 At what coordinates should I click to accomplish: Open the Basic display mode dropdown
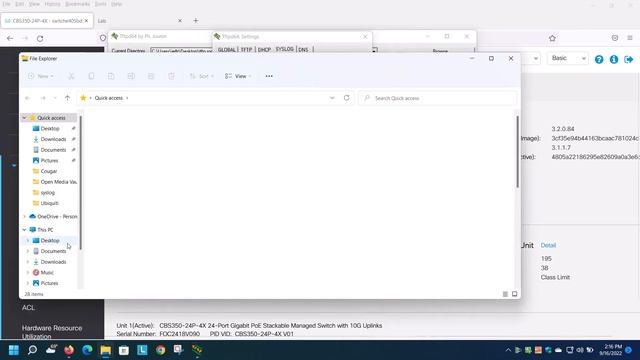pyautogui.click(x=567, y=58)
